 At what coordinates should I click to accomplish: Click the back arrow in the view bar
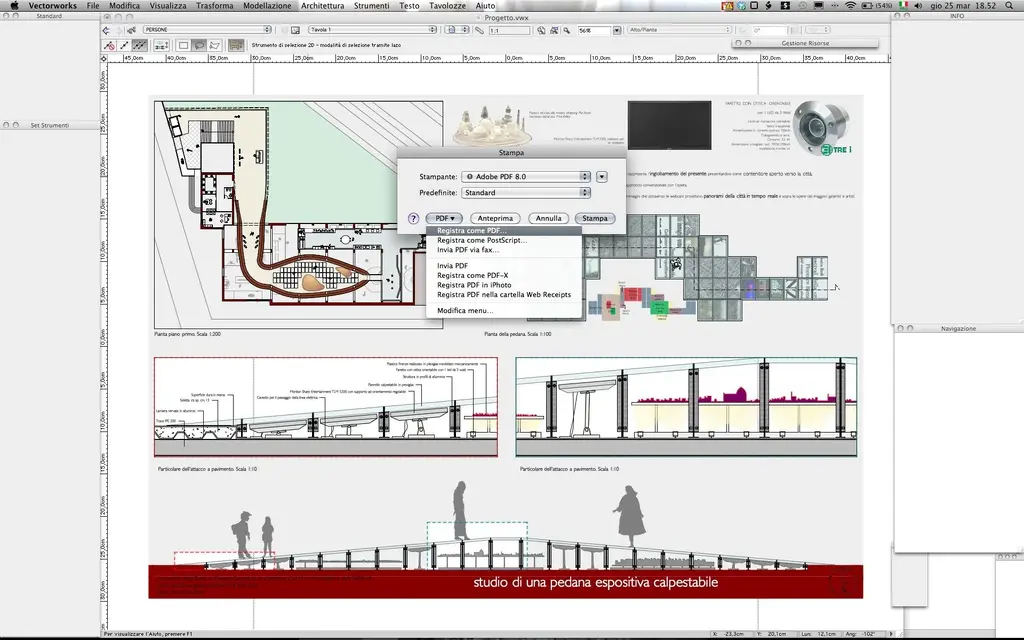[x=108, y=30]
